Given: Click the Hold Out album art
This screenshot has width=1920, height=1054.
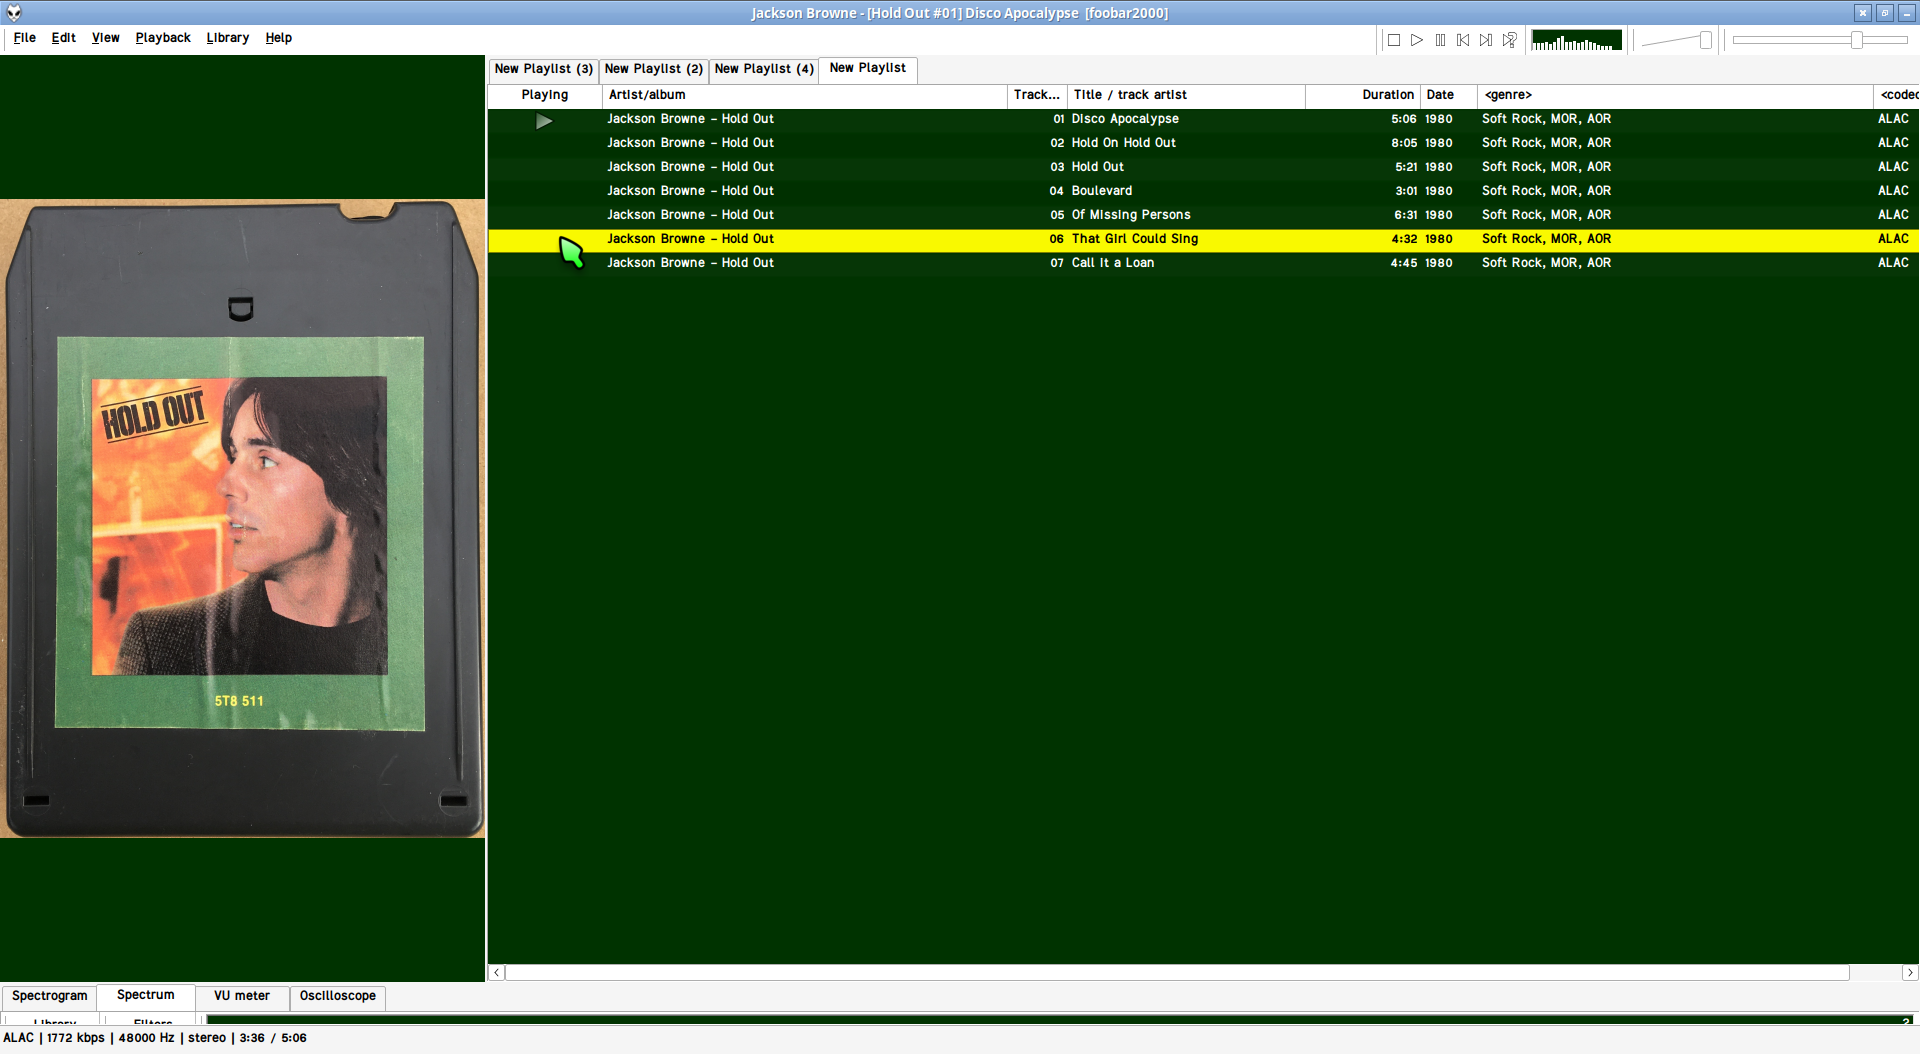Looking at the screenshot, I should click(242, 518).
